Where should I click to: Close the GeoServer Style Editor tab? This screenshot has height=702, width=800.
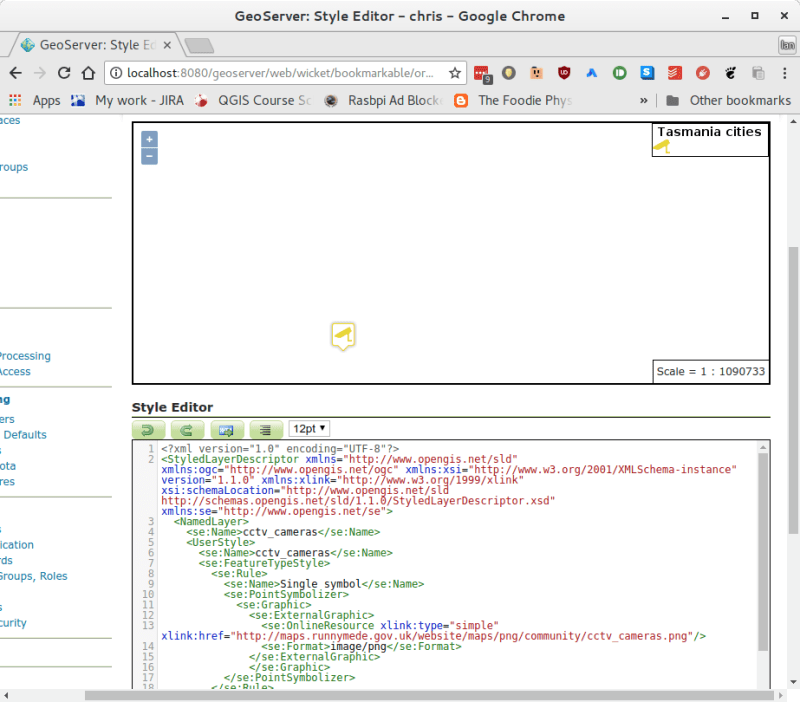[x=167, y=45]
